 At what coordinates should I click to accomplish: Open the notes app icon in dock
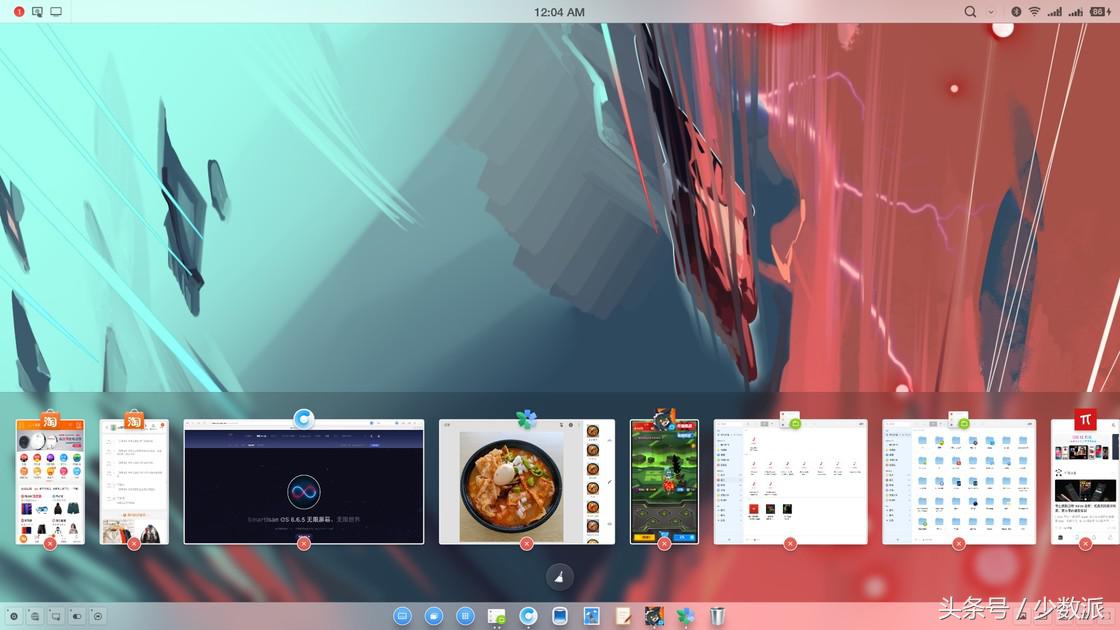pyautogui.click(x=623, y=616)
